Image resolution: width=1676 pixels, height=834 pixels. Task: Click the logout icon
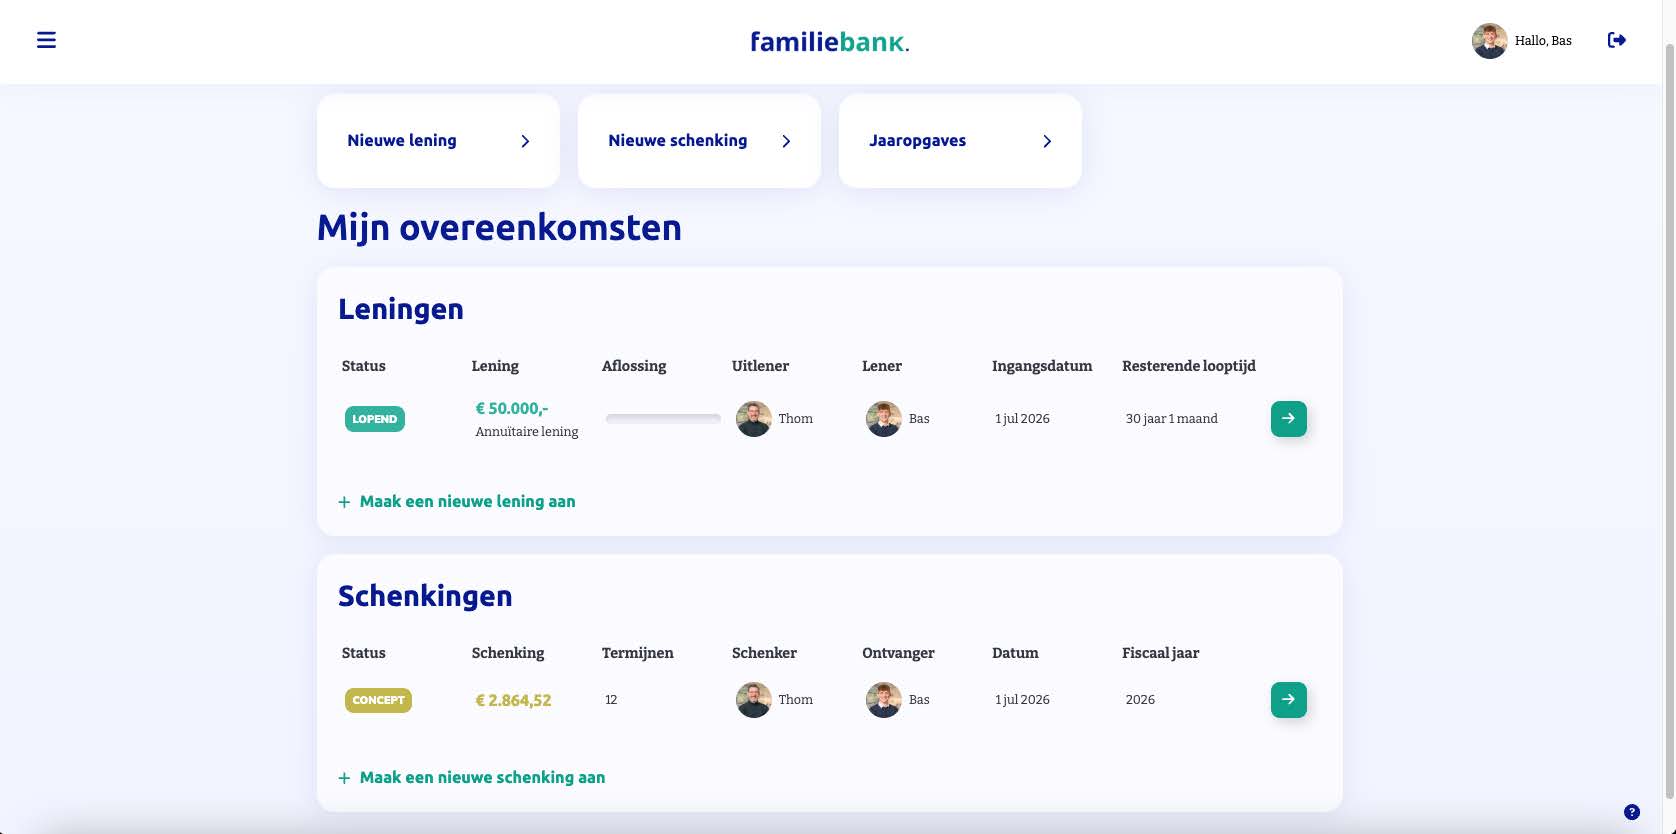pos(1616,40)
